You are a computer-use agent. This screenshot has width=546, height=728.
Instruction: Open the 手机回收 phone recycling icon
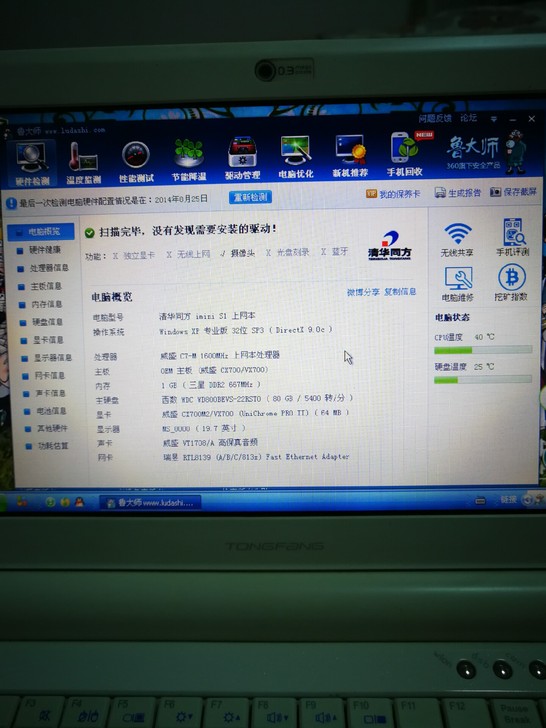coord(405,154)
